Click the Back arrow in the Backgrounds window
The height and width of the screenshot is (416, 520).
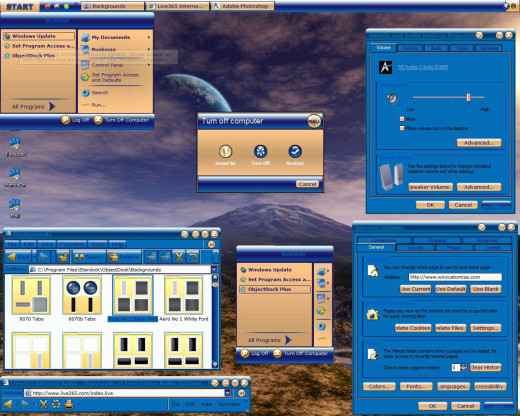tap(18, 257)
